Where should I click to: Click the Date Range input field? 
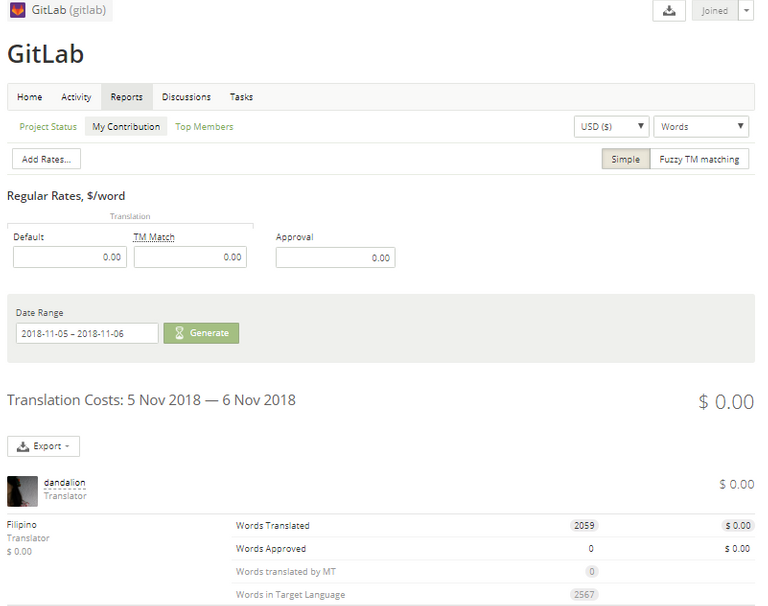[86, 333]
